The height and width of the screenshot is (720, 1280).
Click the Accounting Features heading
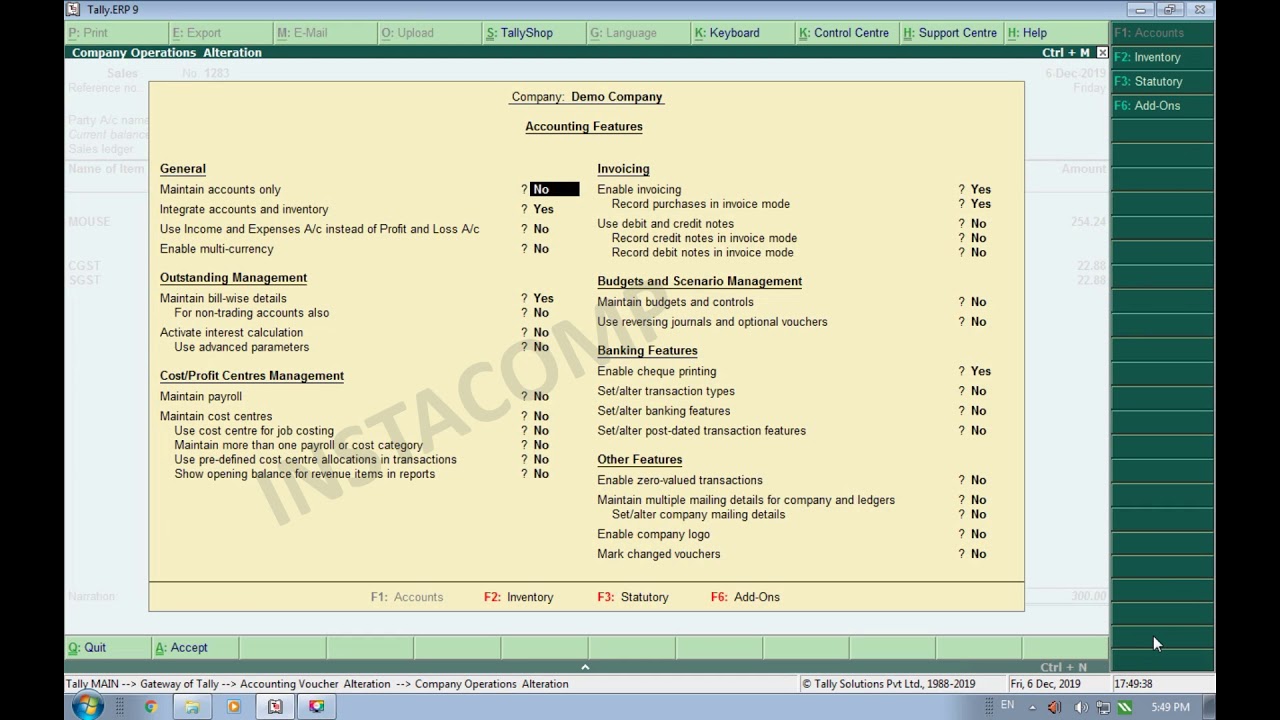[x=584, y=127]
